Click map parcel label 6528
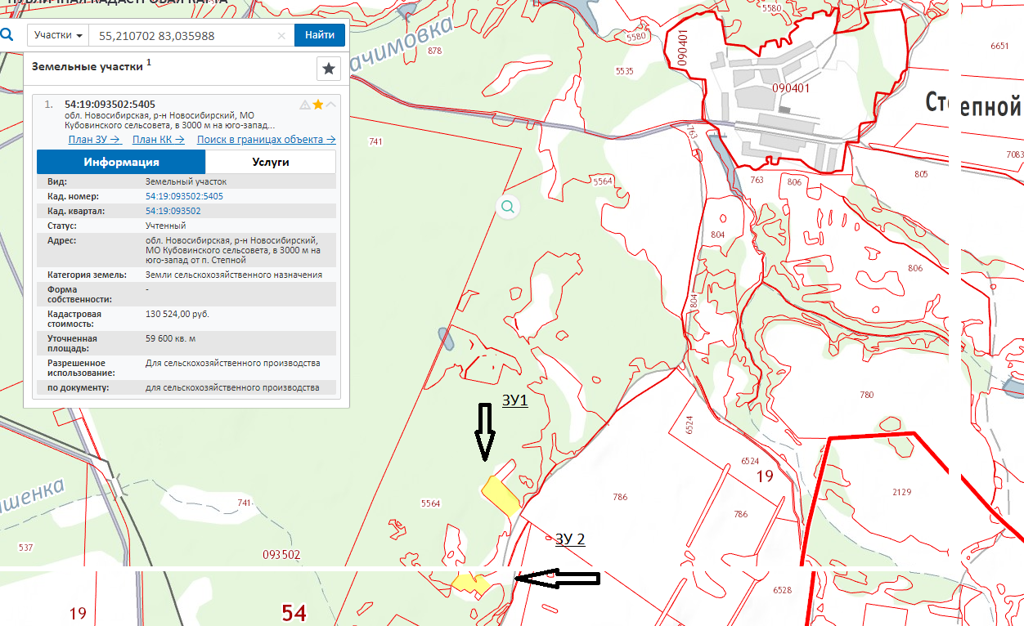 782,590
